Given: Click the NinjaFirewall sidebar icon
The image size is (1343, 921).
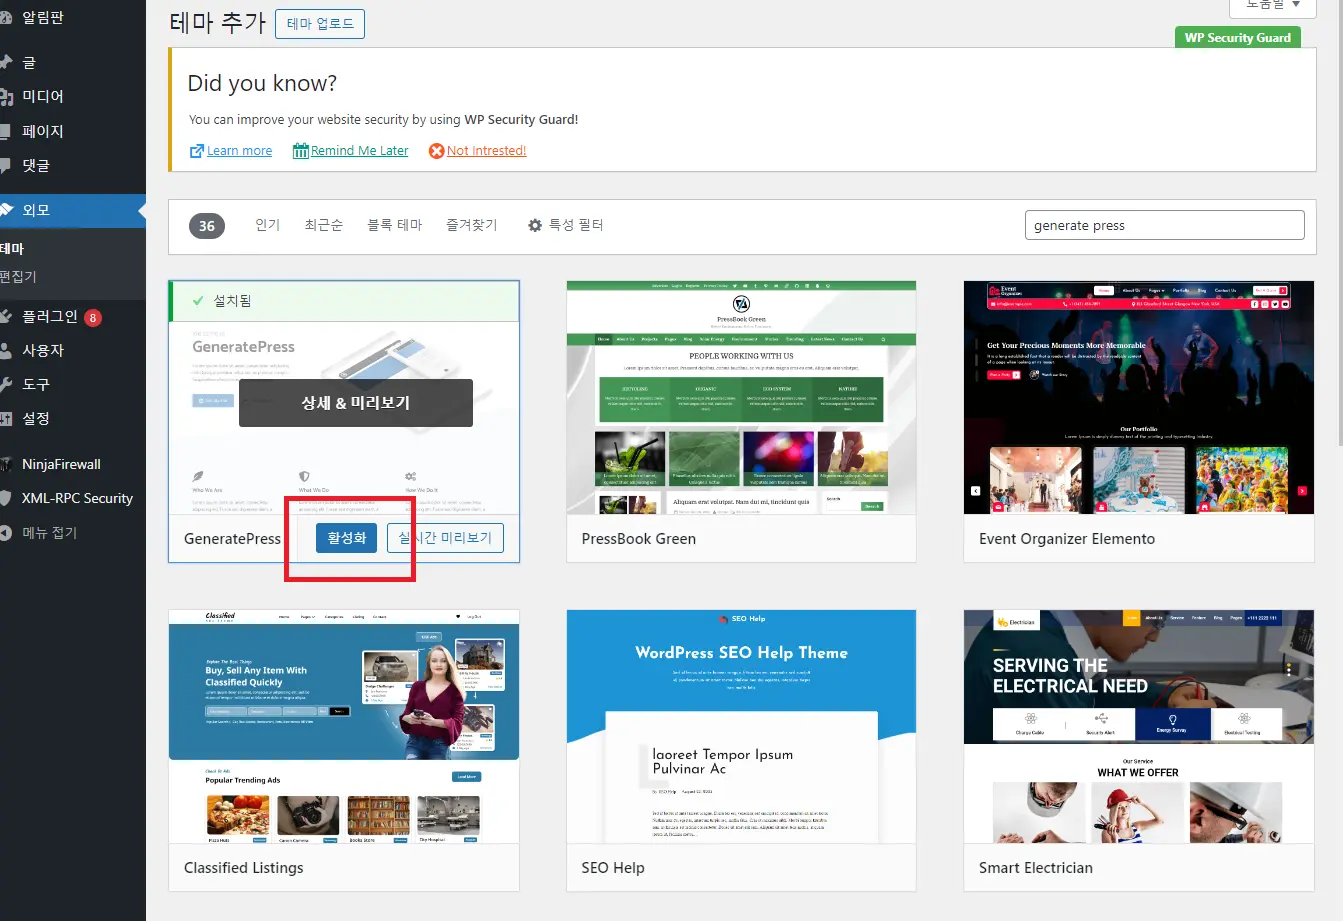Looking at the screenshot, I should [5, 464].
